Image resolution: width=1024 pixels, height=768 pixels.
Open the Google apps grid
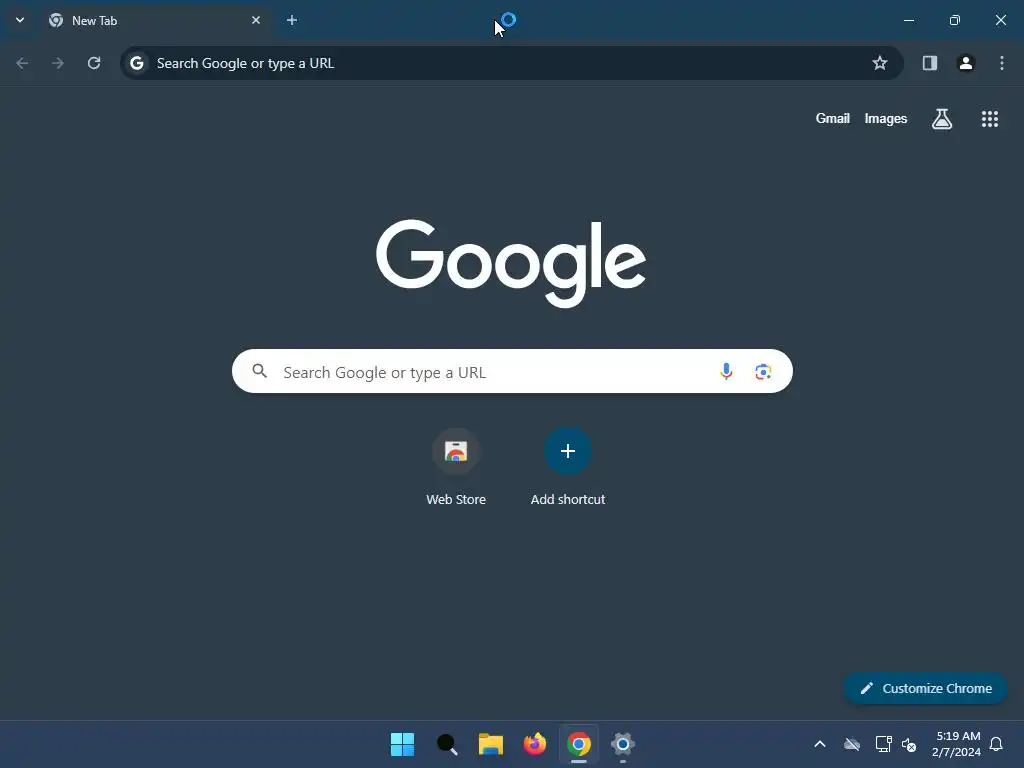[990, 119]
